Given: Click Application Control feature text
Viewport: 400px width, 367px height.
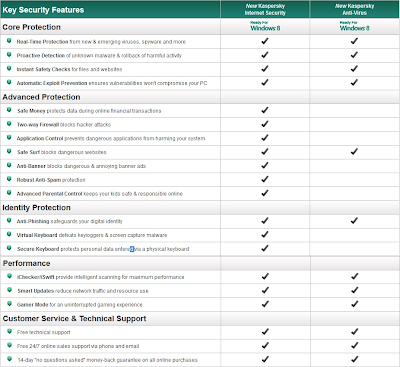Looking at the screenshot, I should [x=111, y=139].
